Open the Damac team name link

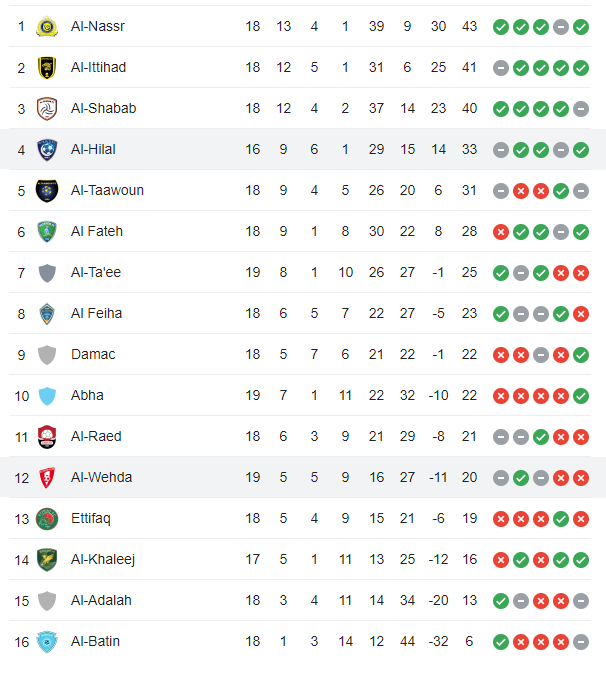[x=93, y=354]
